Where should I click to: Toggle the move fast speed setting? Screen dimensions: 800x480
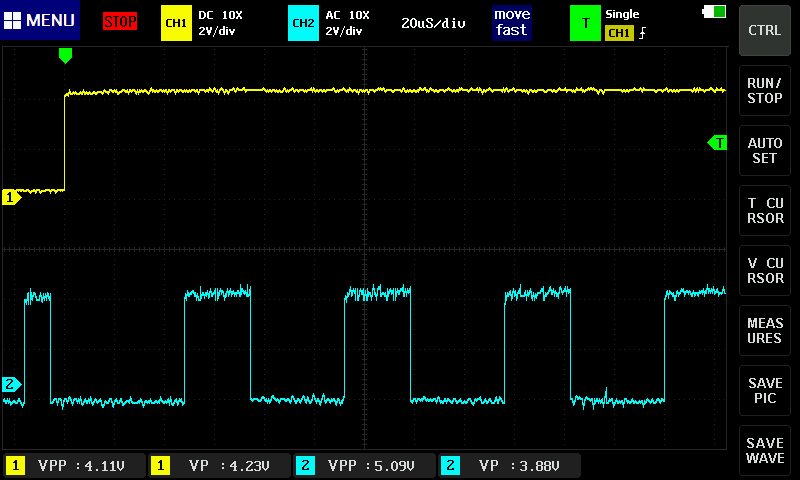pyautogui.click(x=510, y=22)
